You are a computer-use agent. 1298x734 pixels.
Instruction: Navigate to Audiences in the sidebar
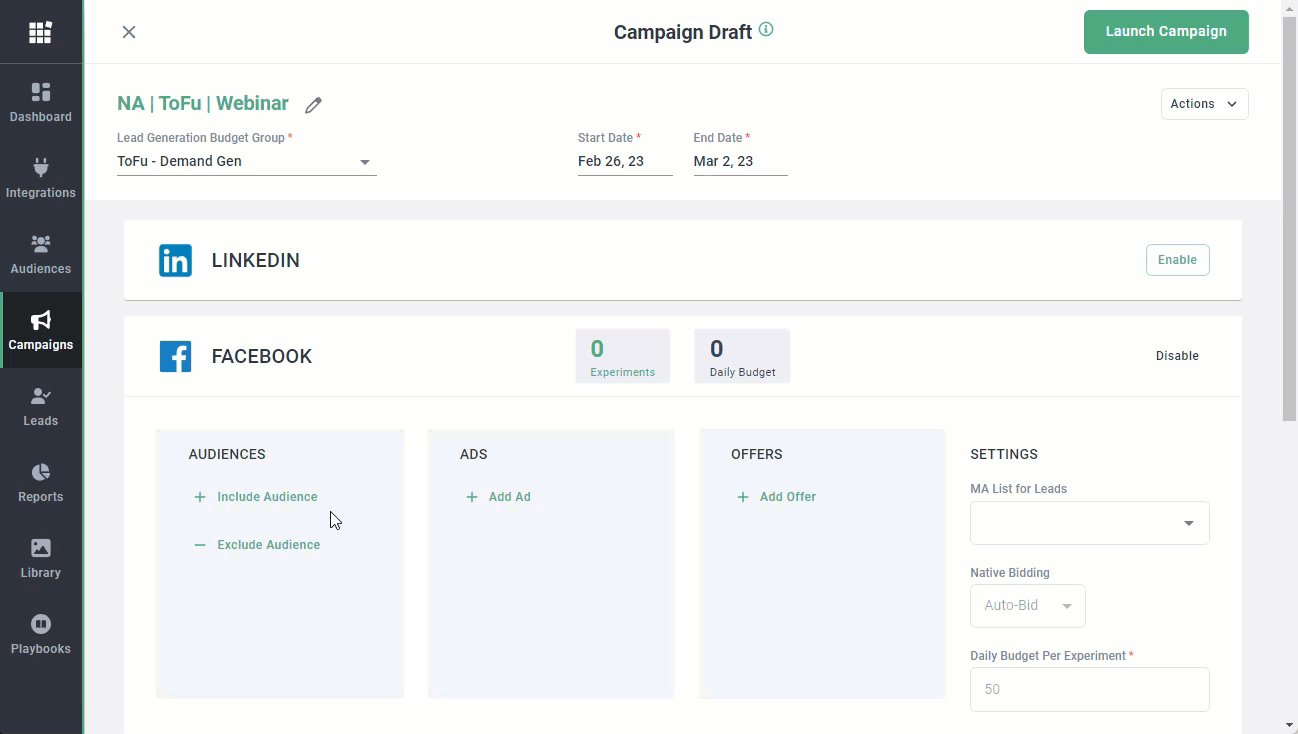pos(41,256)
